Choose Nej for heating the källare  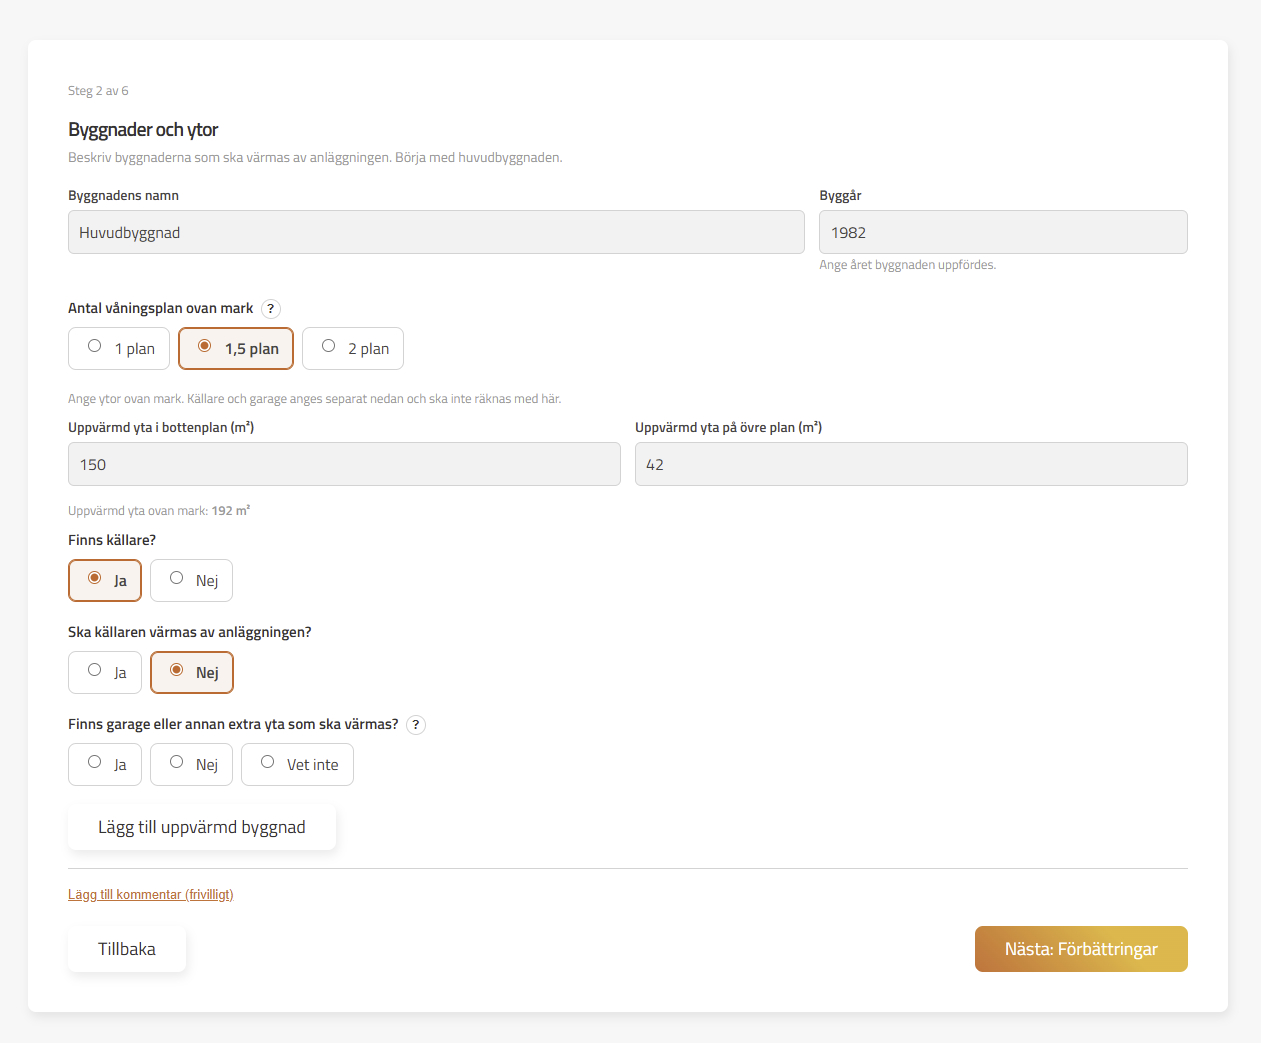[x=192, y=673]
